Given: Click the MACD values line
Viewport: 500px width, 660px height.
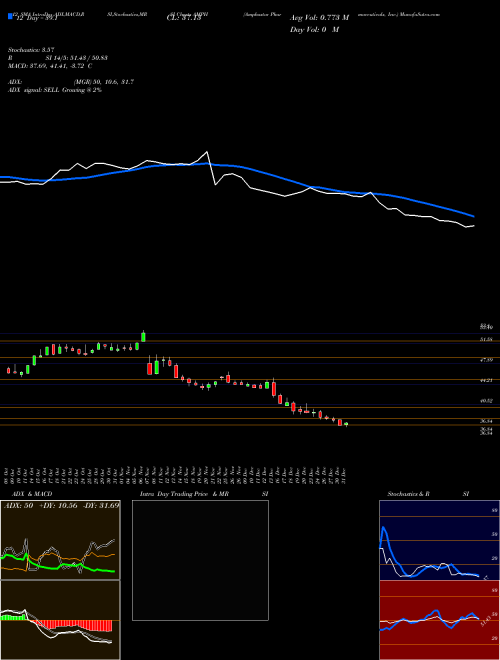Looking at the screenshot, I should [50, 66].
